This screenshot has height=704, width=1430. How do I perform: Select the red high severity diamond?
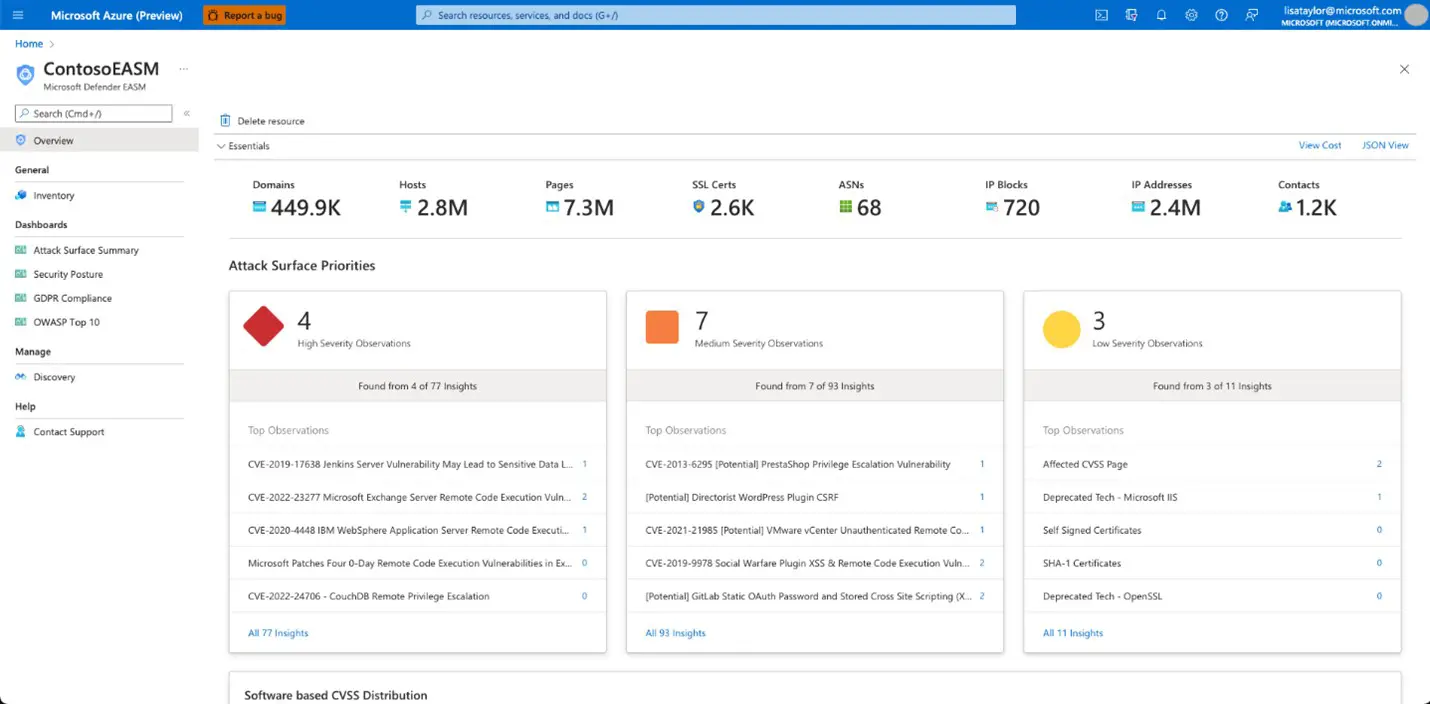pos(263,325)
